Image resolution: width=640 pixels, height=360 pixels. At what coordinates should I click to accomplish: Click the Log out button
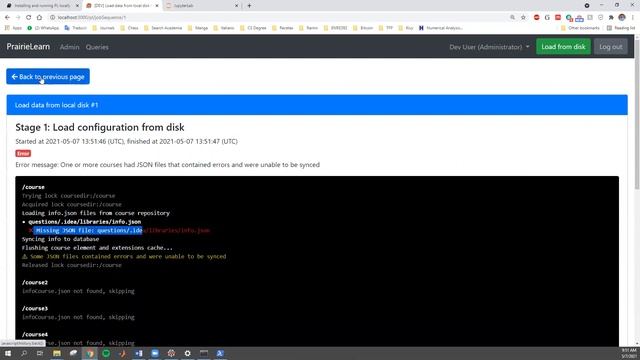[x=611, y=47]
